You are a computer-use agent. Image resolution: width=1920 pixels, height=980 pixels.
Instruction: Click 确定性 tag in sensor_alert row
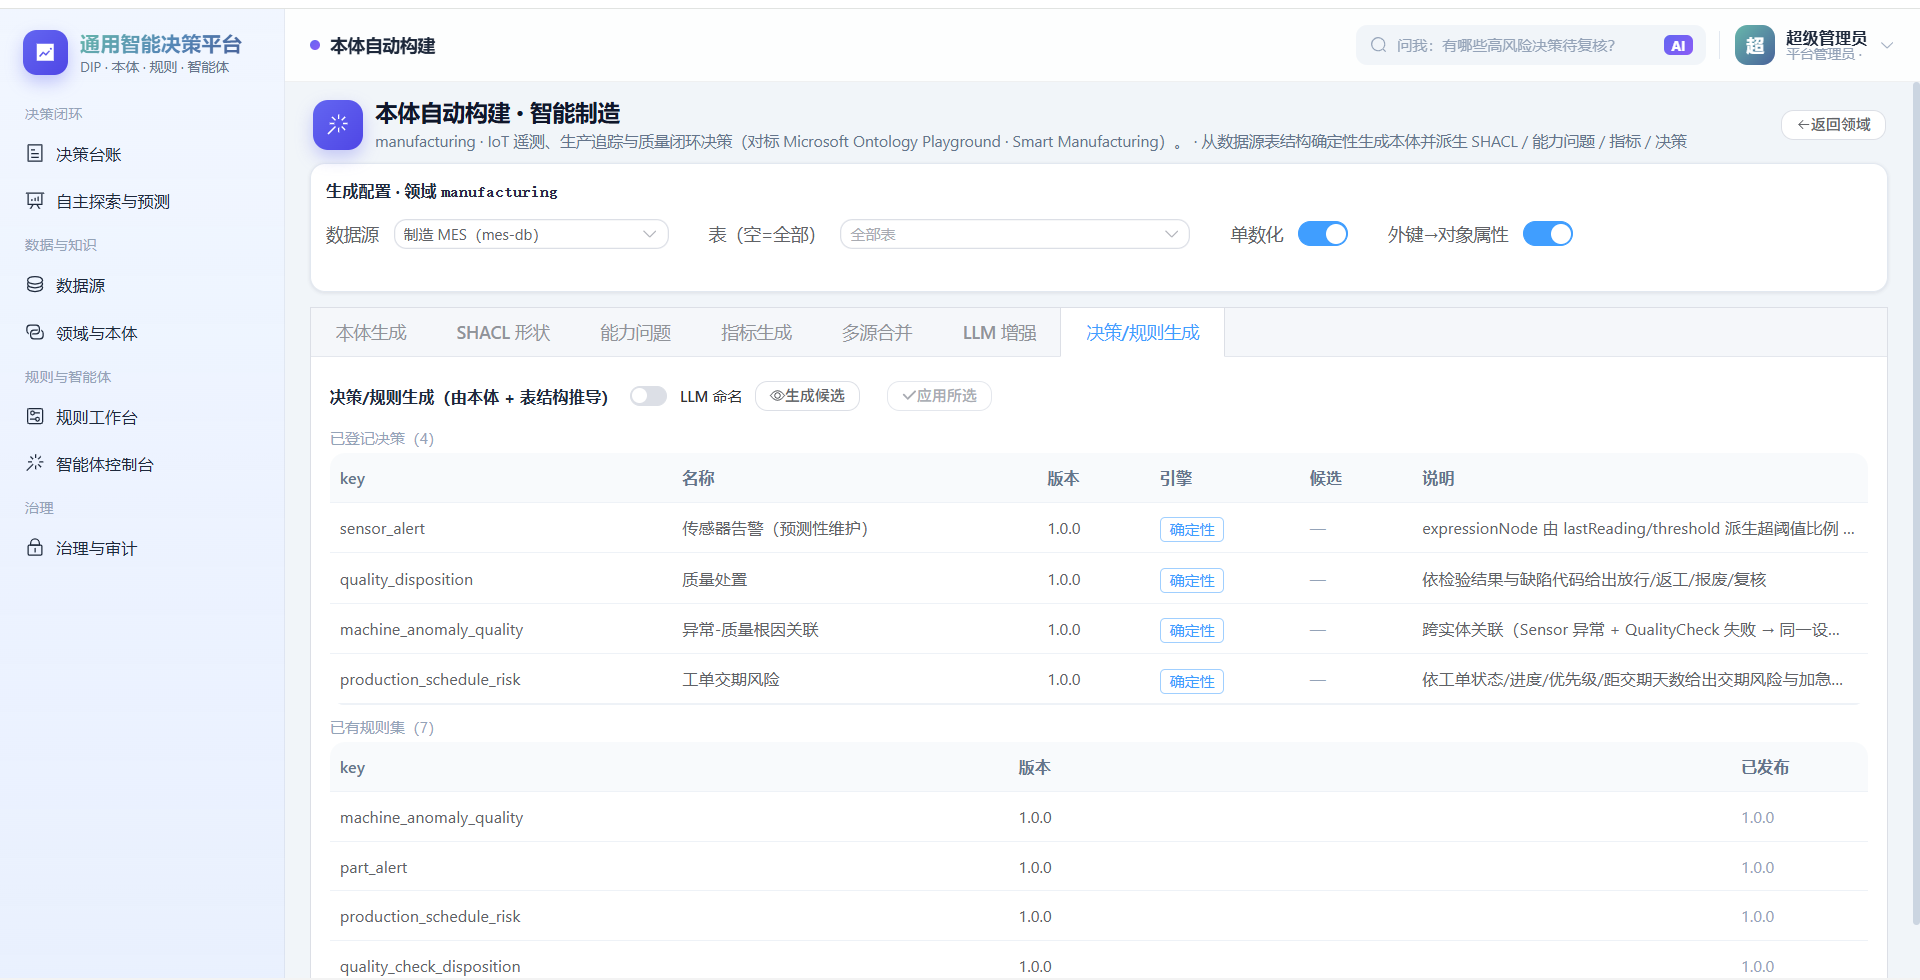1192,529
